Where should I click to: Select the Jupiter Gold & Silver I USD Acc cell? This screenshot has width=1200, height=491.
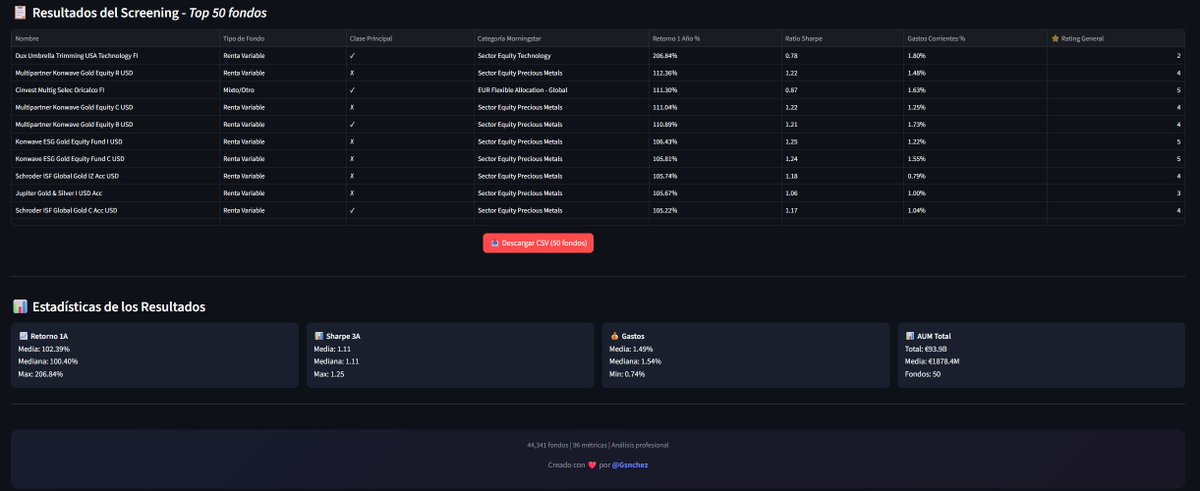pos(115,193)
